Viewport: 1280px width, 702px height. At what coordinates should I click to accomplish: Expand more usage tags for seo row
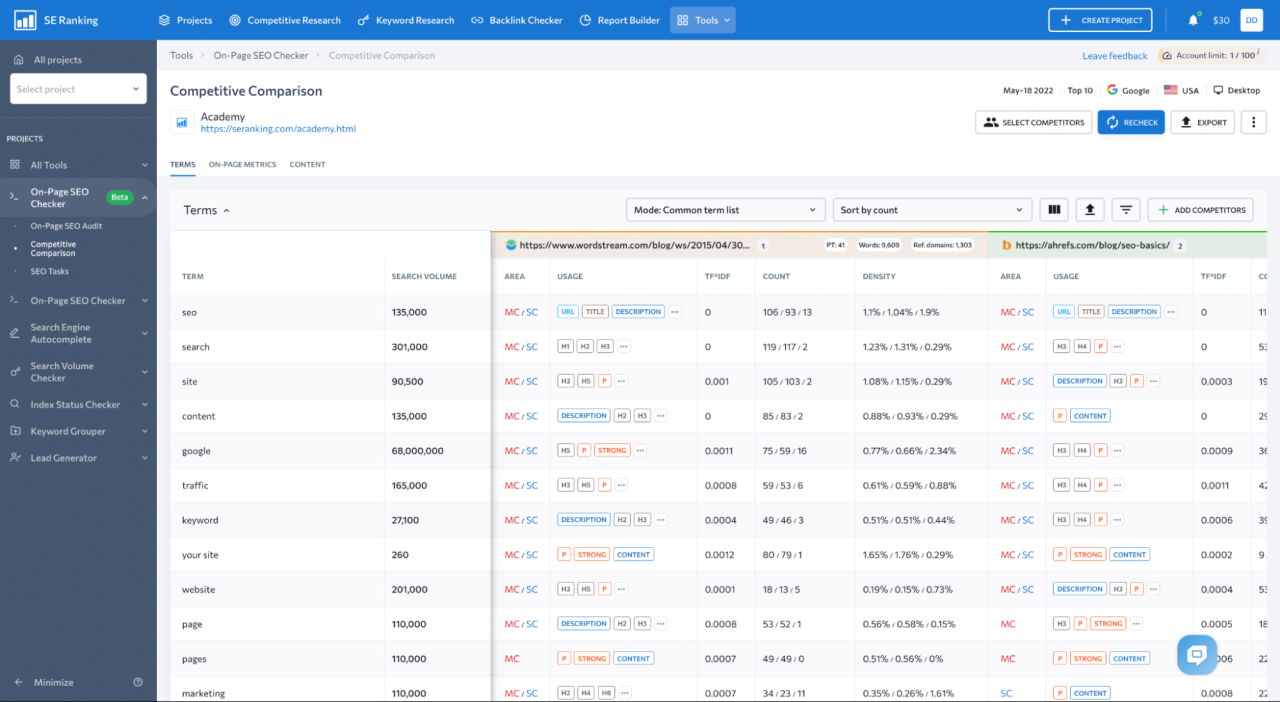[675, 312]
